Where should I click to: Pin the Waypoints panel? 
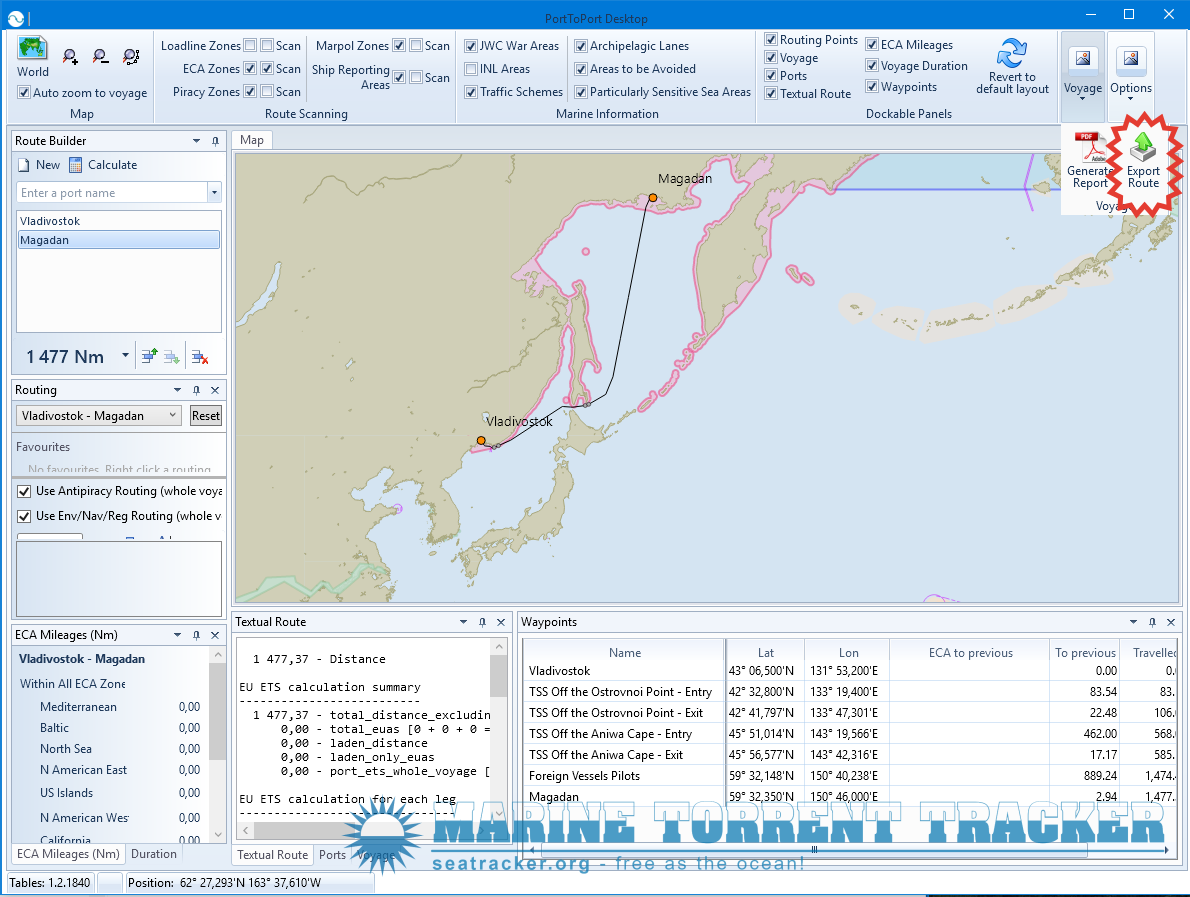click(1153, 622)
